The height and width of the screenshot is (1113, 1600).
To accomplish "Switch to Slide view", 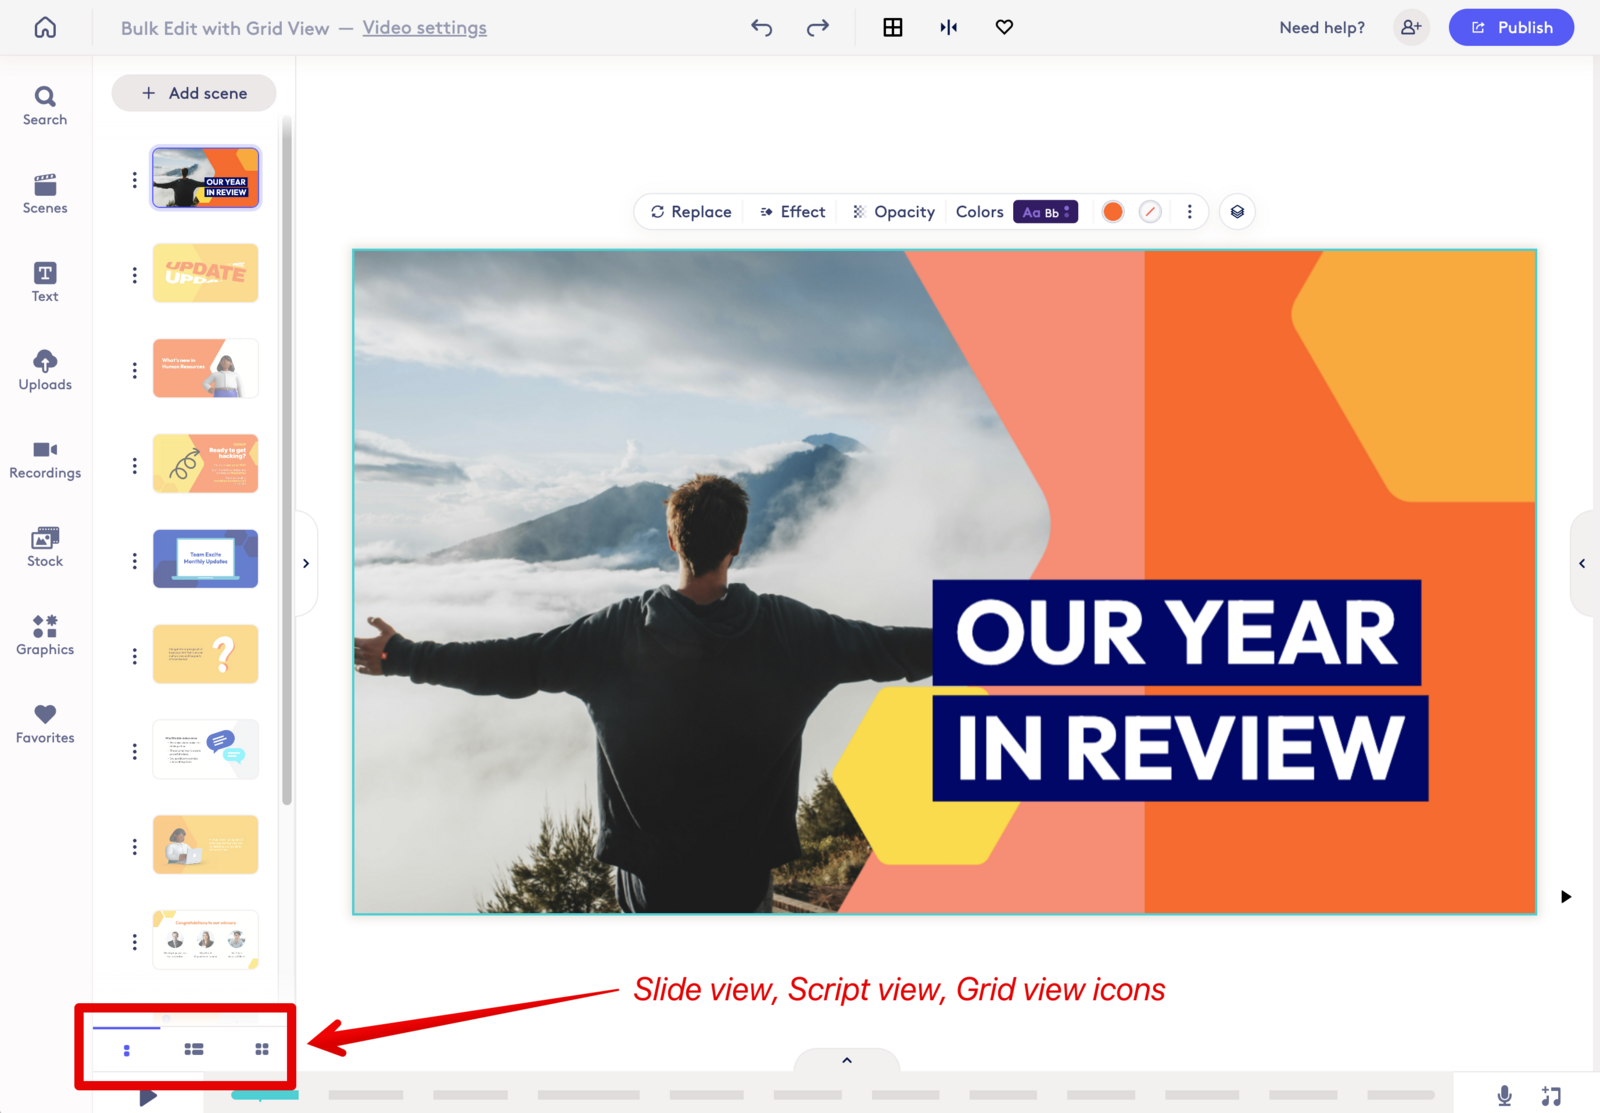I will pos(127,1050).
